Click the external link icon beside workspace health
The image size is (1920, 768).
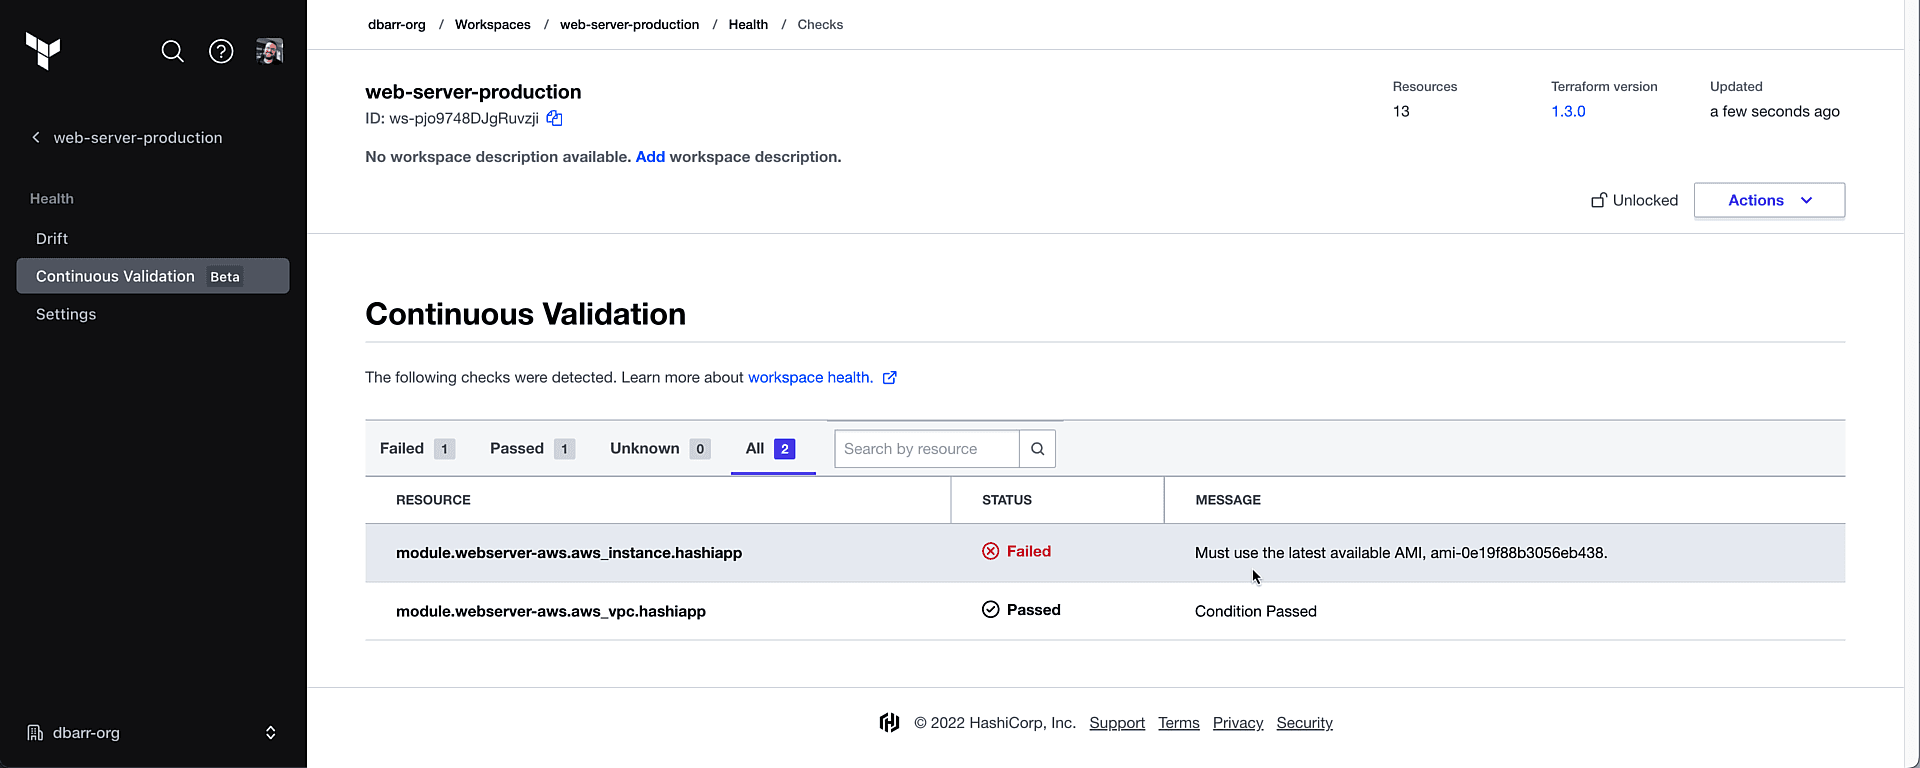[889, 377]
